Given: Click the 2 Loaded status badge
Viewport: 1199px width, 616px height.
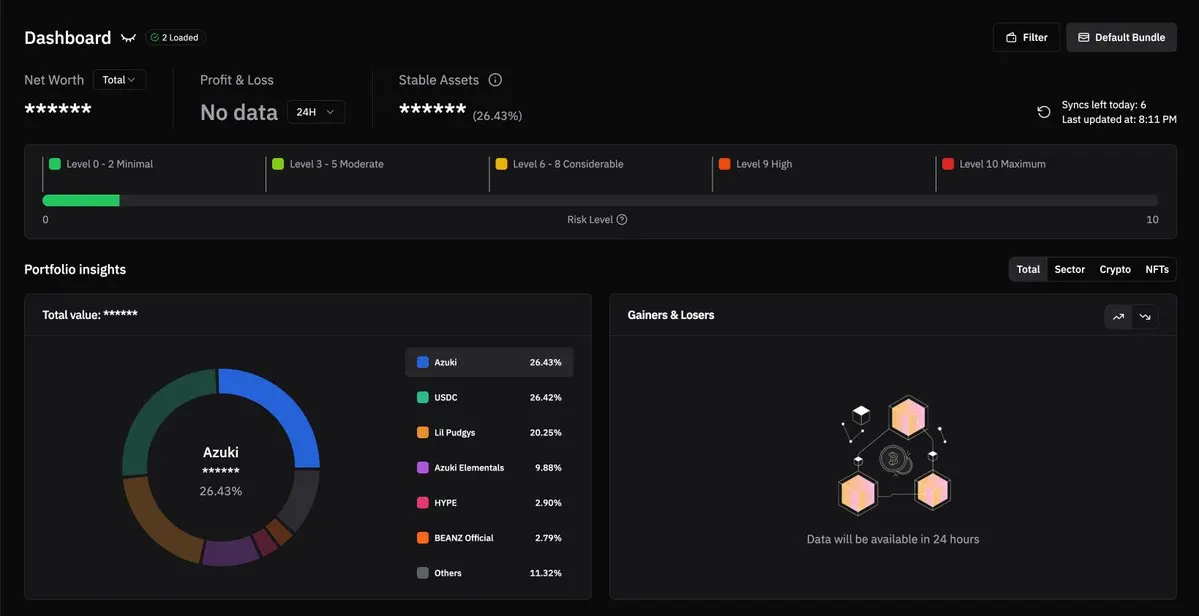Looking at the screenshot, I should coord(175,37).
